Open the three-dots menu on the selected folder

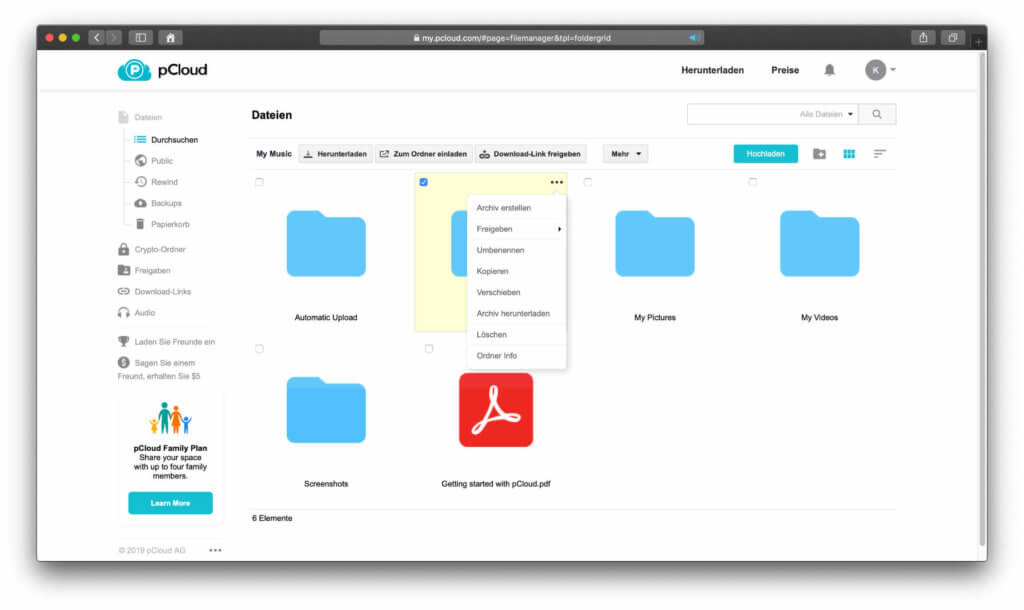[556, 182]
